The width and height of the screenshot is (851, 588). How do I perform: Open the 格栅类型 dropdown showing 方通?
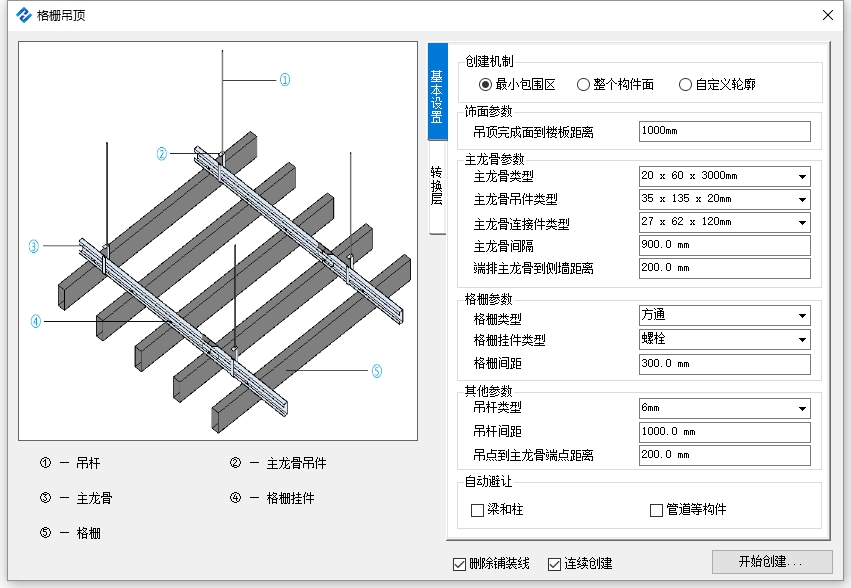point(725,315)
